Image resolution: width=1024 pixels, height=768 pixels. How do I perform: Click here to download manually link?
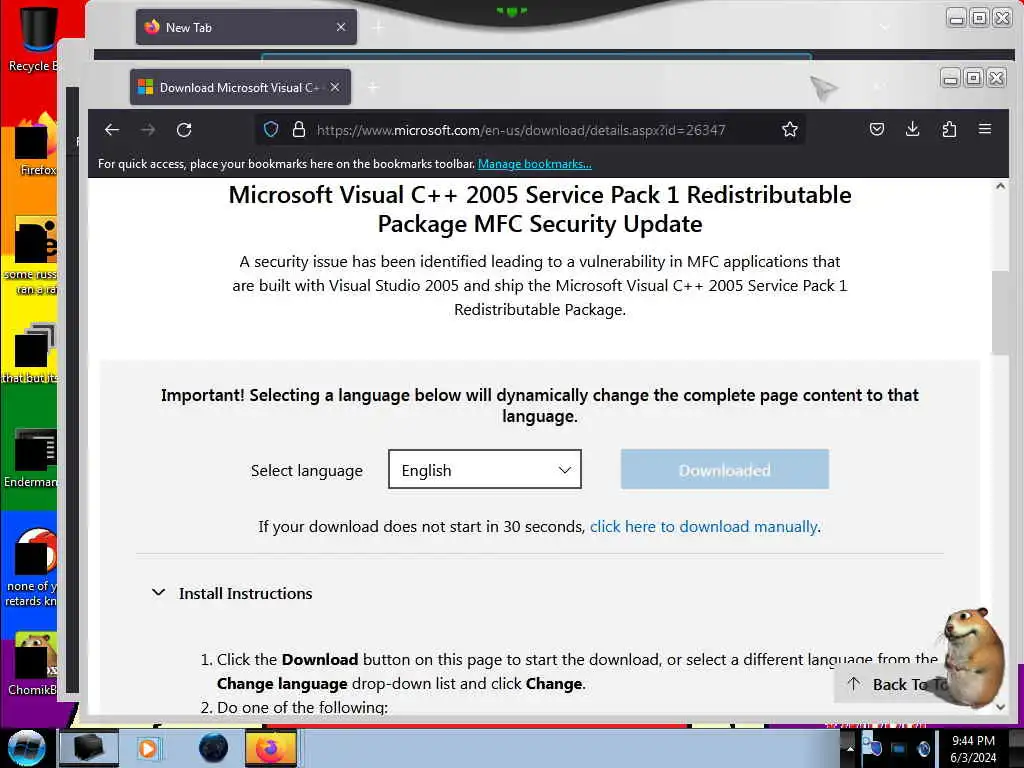coord(704,527)
